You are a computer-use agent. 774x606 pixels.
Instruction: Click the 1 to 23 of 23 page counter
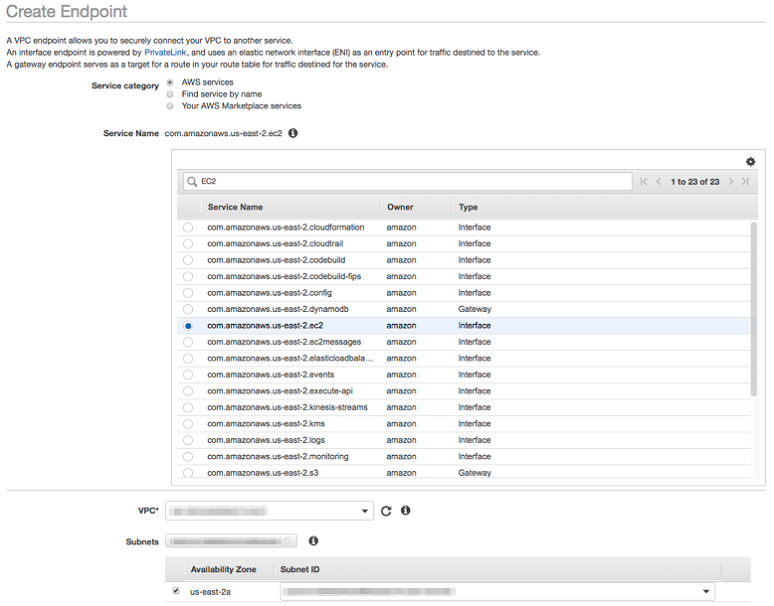[x=695, y=182]
